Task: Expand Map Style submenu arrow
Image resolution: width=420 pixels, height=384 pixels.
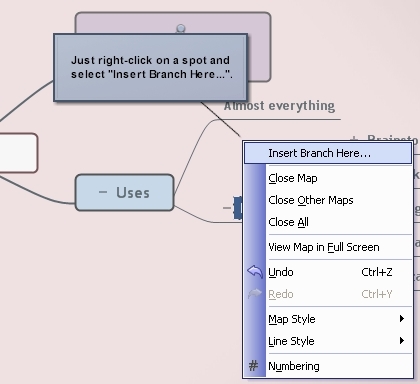Action: tap(402, 319)
